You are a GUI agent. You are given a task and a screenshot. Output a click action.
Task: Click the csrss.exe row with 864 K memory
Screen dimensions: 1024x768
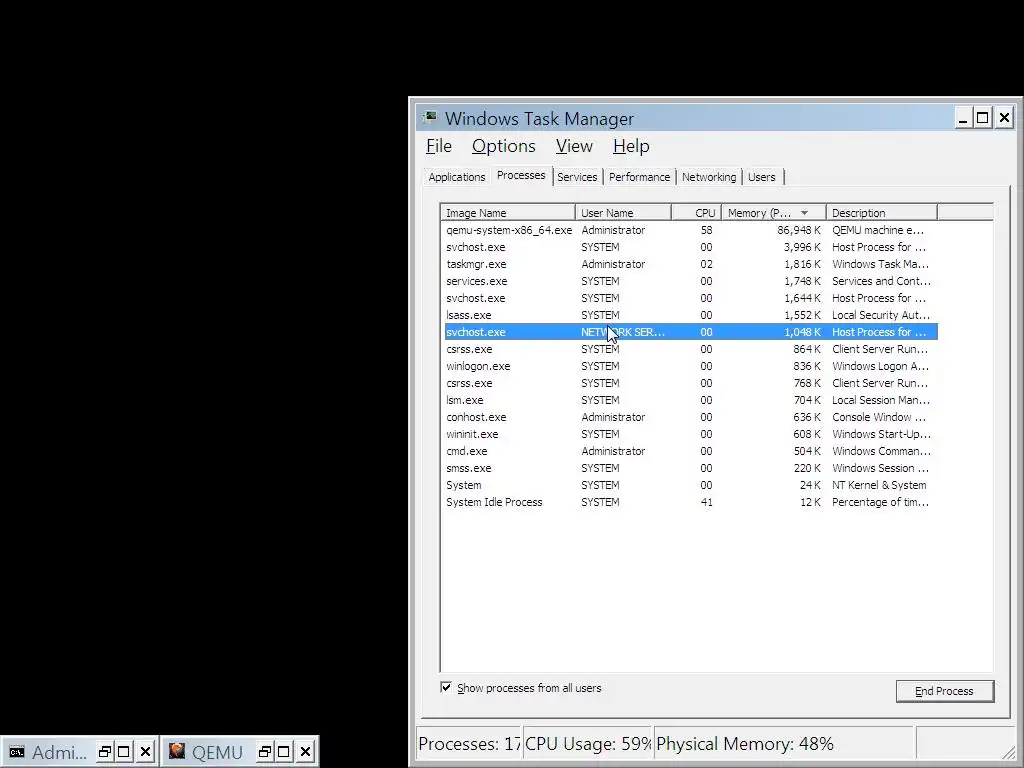691,349
